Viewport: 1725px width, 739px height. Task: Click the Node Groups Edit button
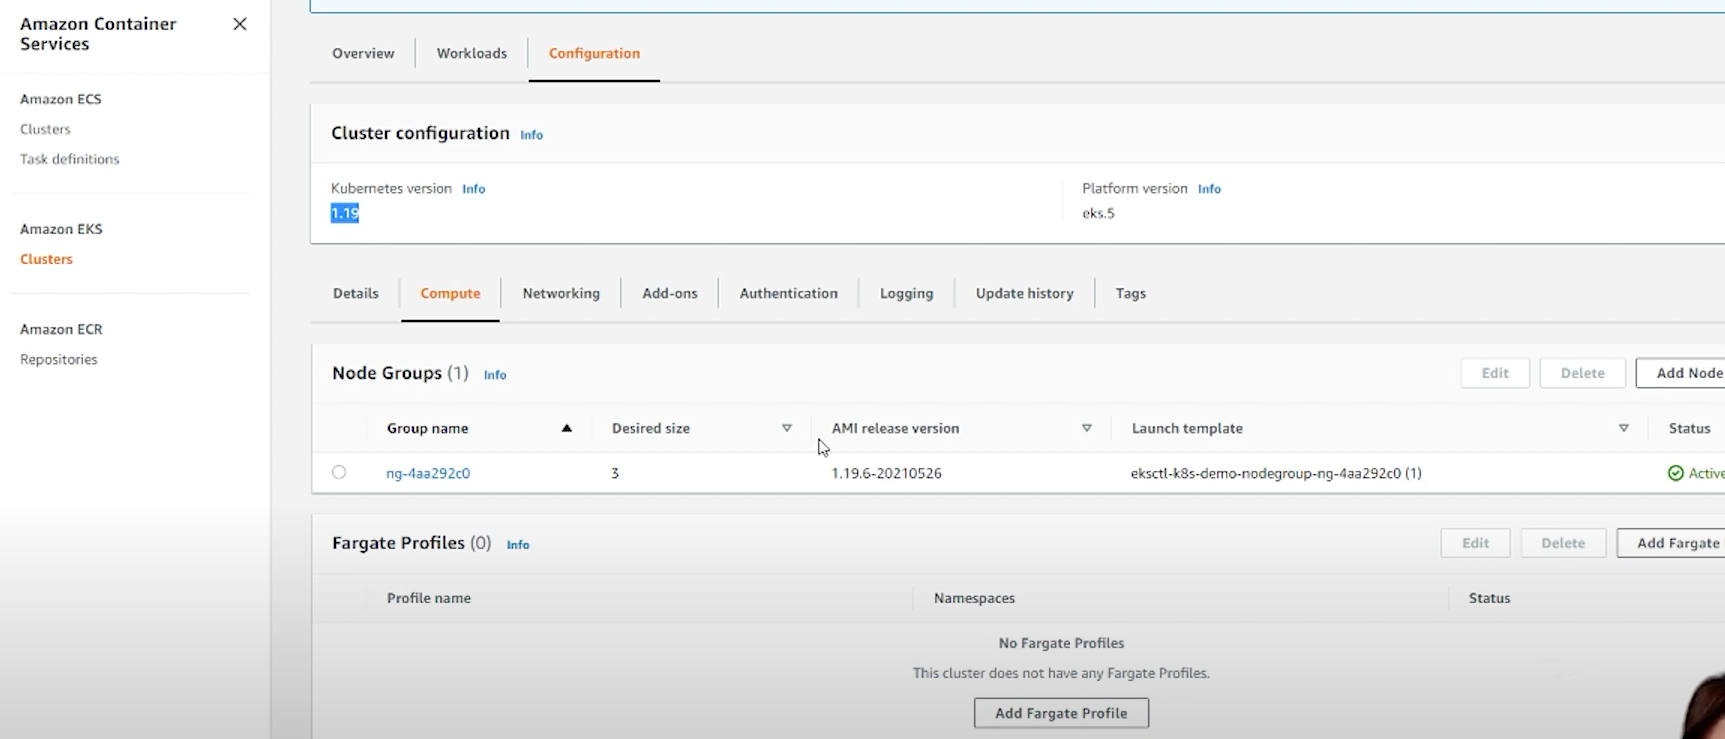click(1495, 373)
